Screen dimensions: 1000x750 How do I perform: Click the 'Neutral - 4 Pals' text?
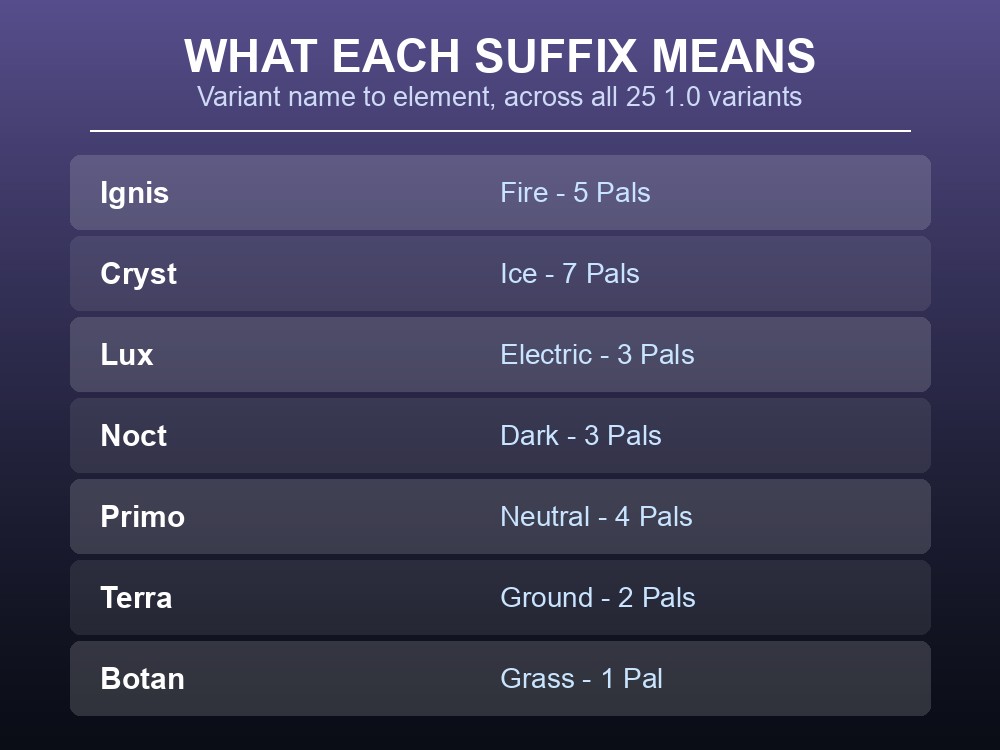[596, 517]
